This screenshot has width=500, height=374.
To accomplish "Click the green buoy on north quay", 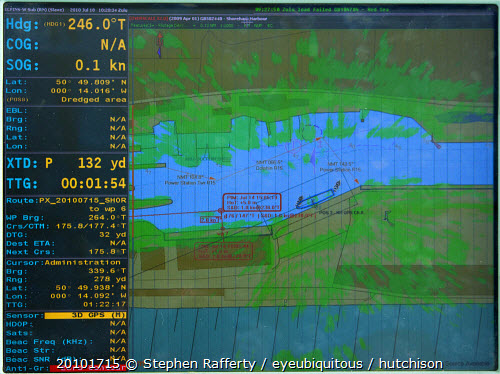I will pos(362,120).
